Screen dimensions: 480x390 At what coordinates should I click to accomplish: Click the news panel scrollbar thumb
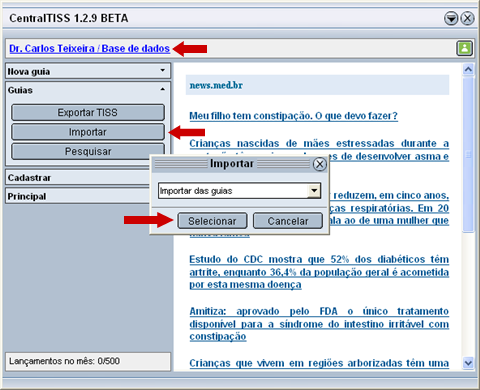point(468,154)
